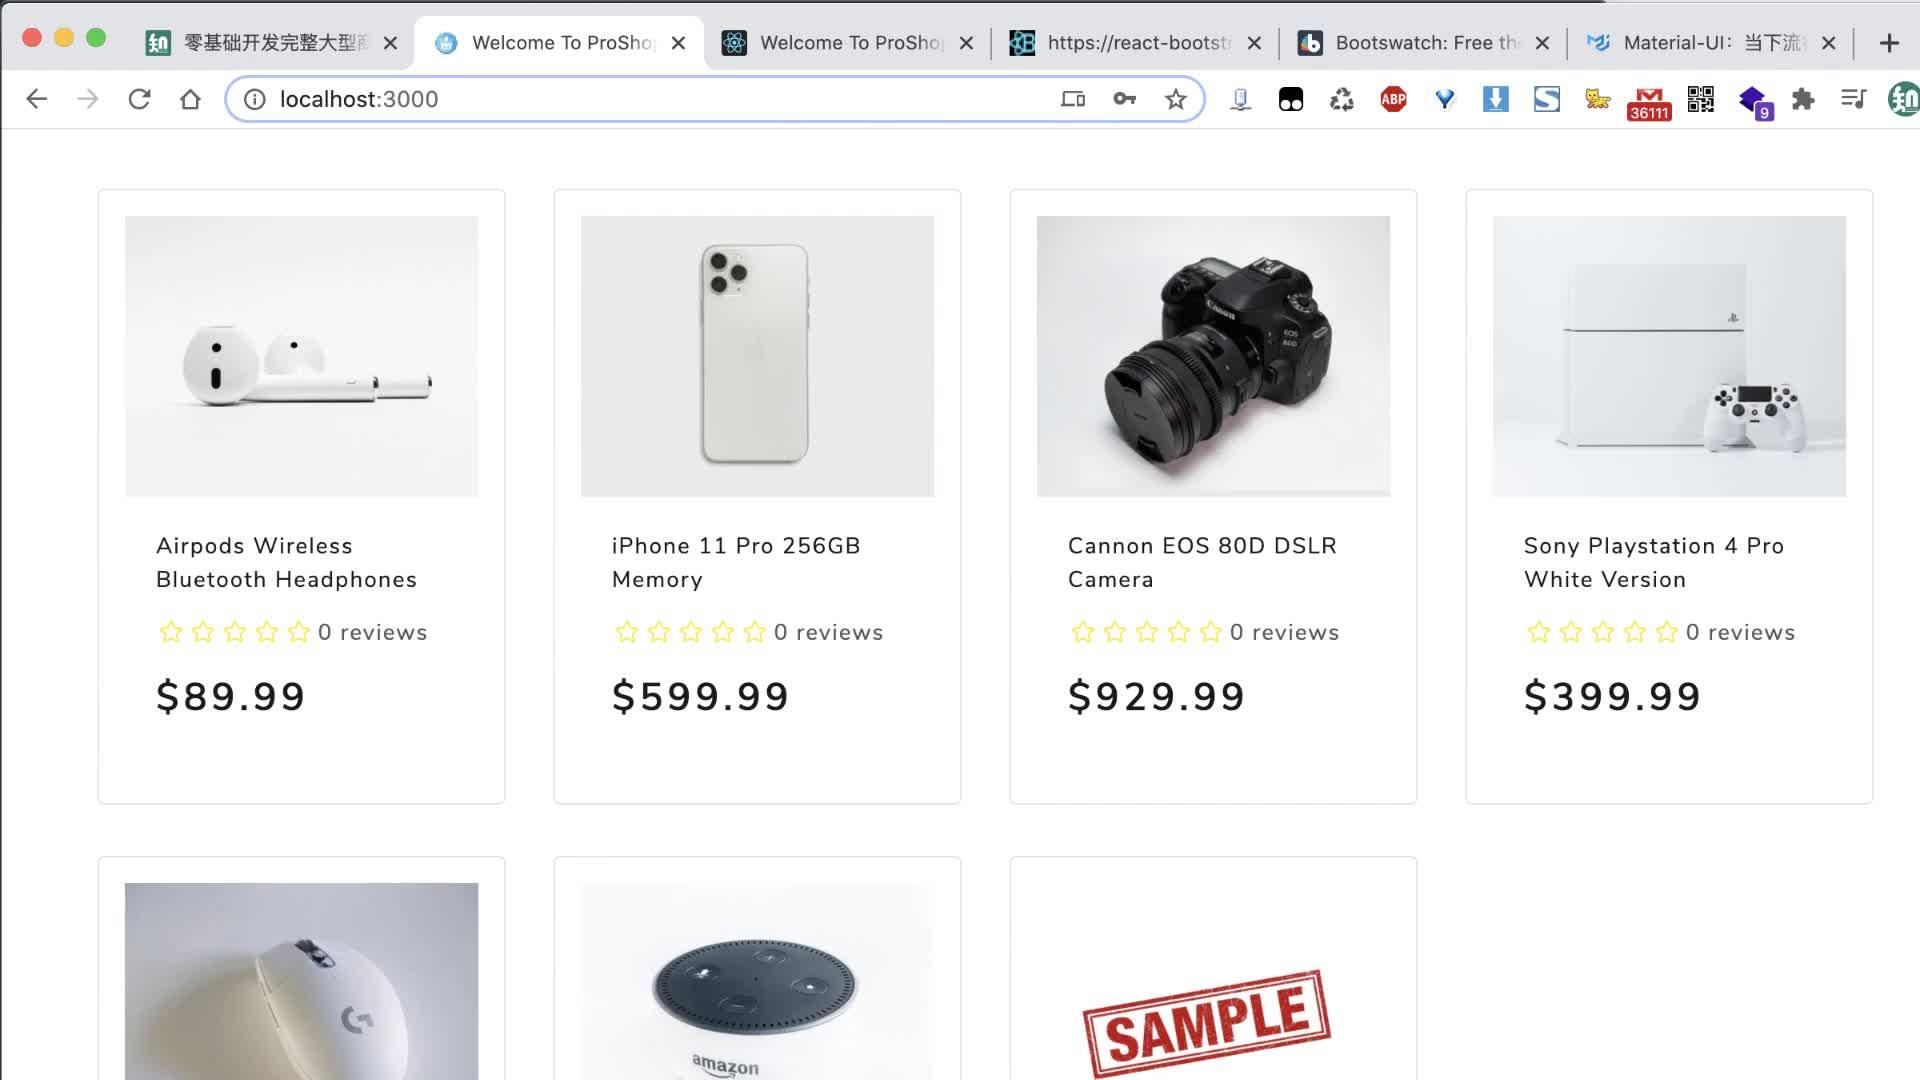
Task: Click the password key icon in address bar
Action: click(x=1124, y=99)
